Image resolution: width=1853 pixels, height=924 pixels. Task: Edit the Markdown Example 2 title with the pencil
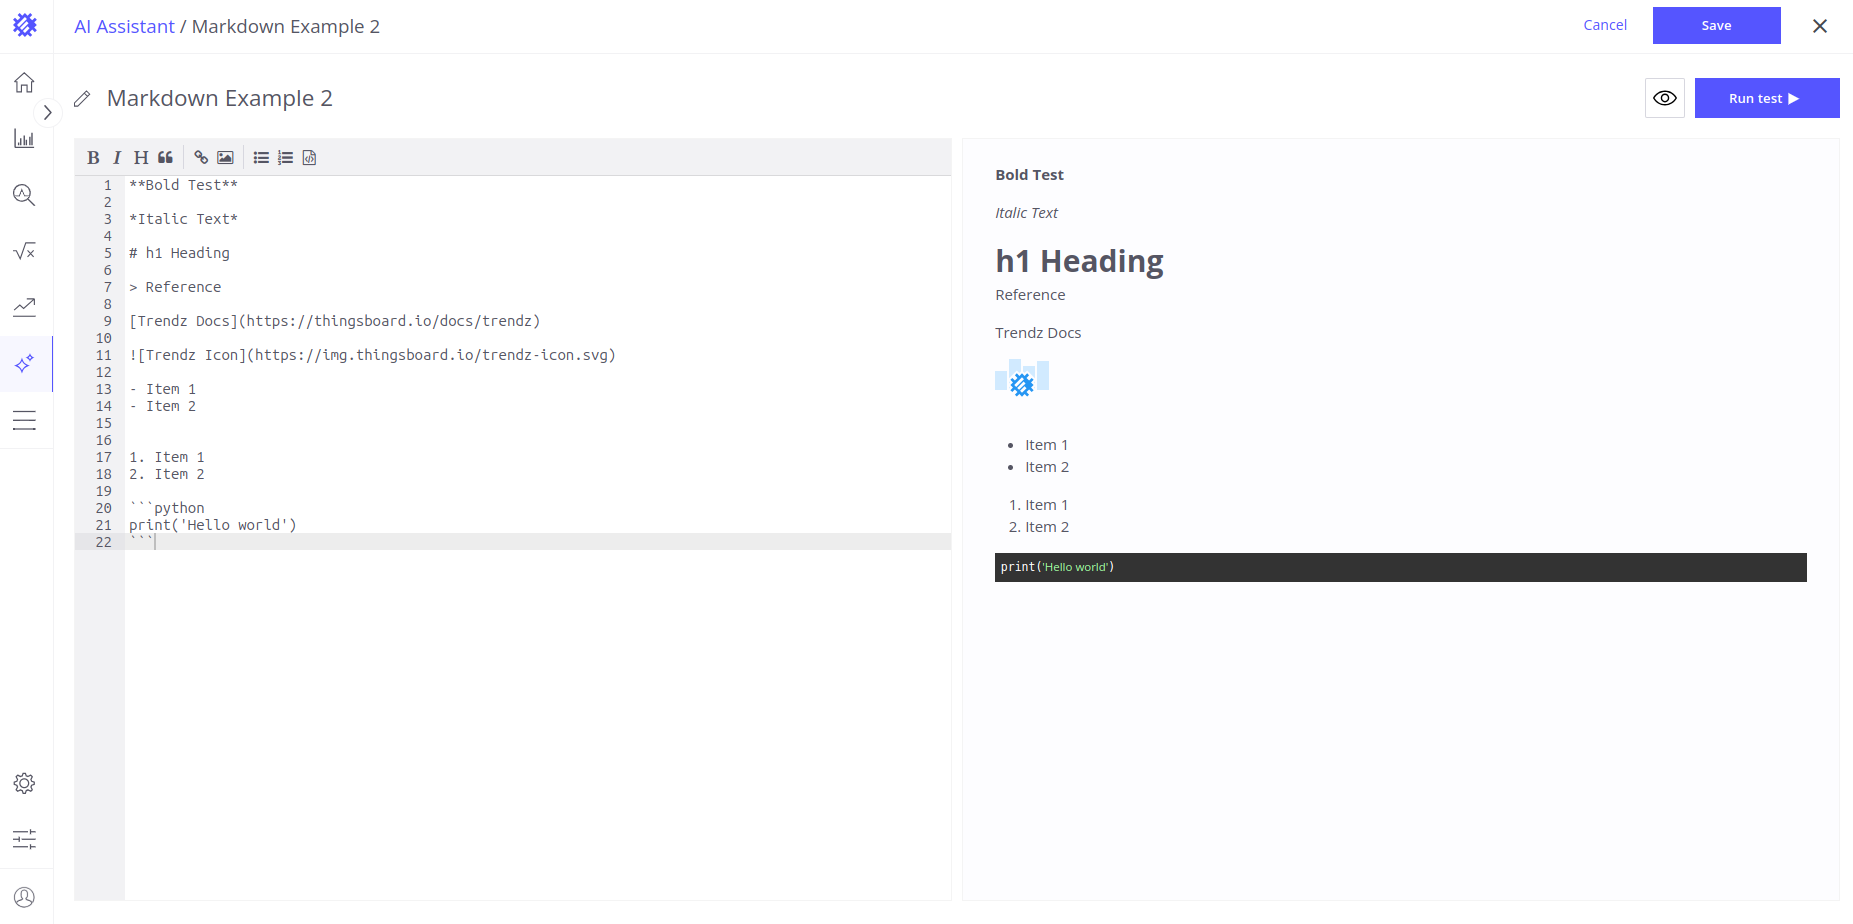tap(83, 99)
